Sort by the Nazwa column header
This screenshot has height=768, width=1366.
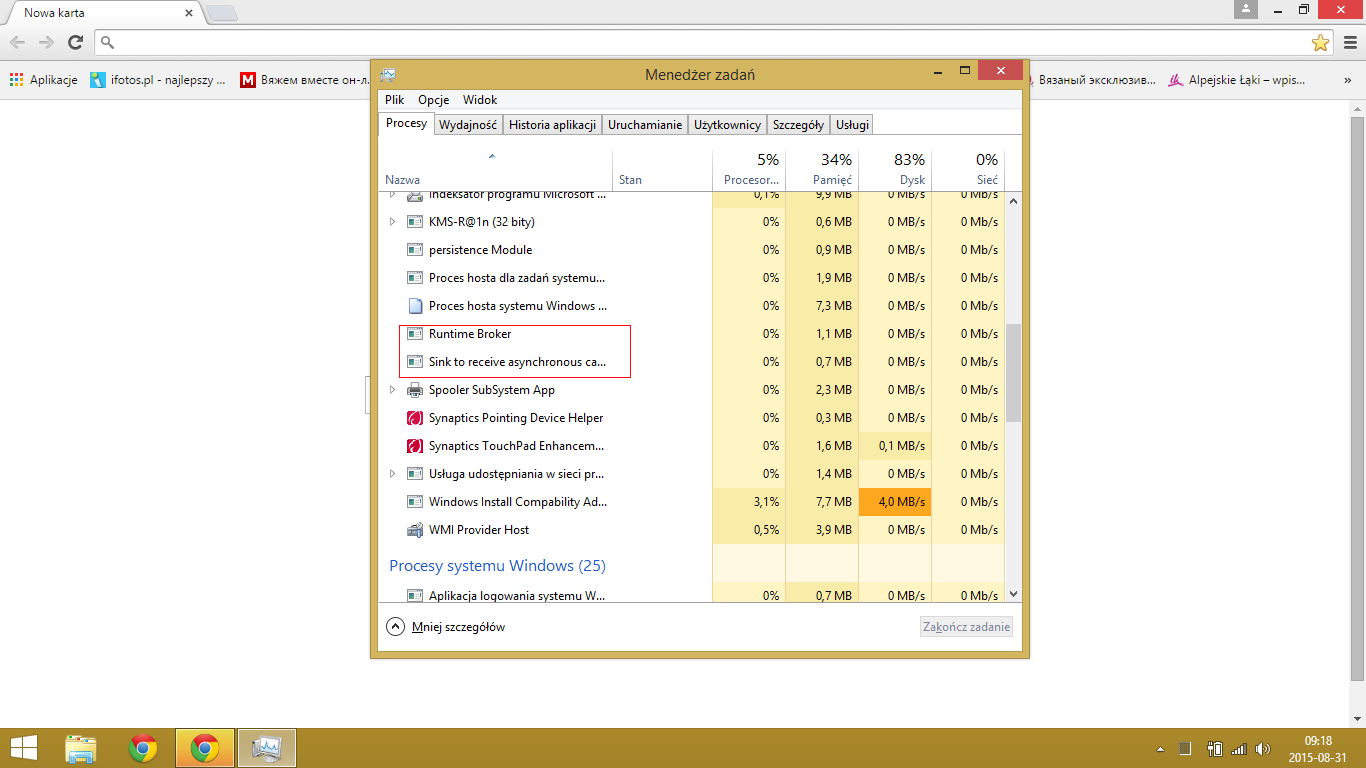click(495, 170)
